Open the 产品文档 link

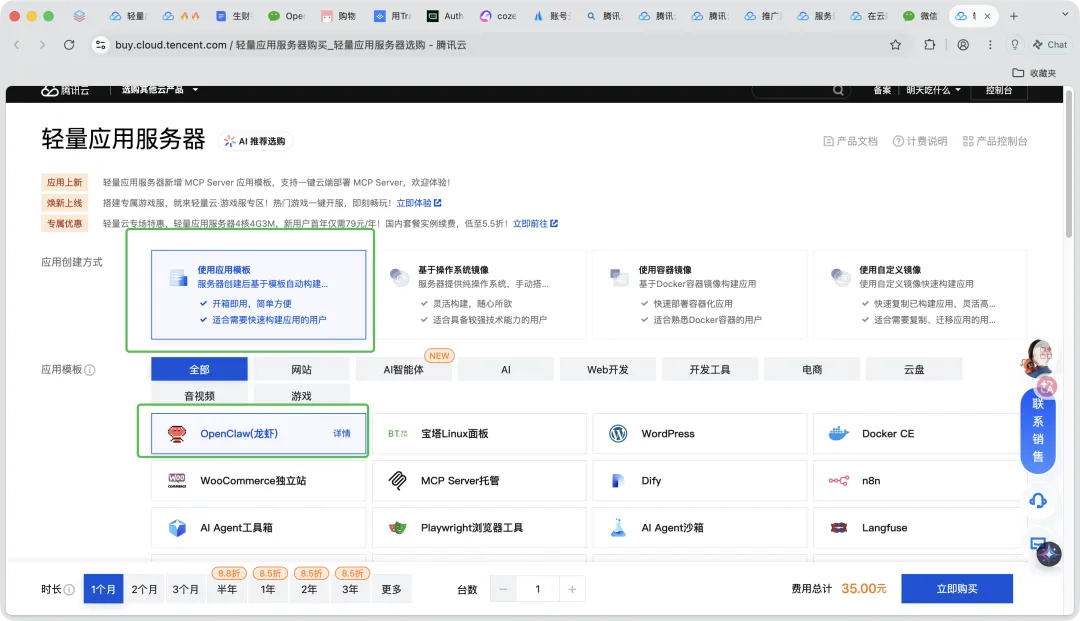[x=851, y=141]
